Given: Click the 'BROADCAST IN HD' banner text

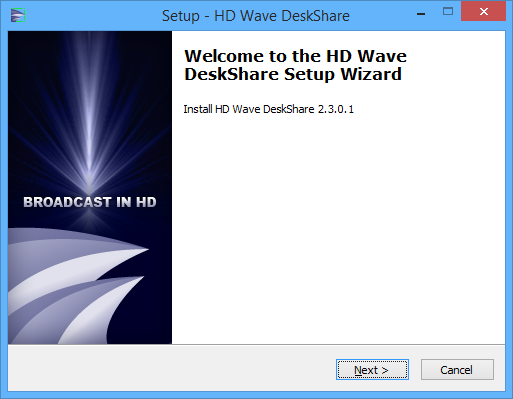Looking at the screenshot, I should pyautogui.click(x=90, y=202).
